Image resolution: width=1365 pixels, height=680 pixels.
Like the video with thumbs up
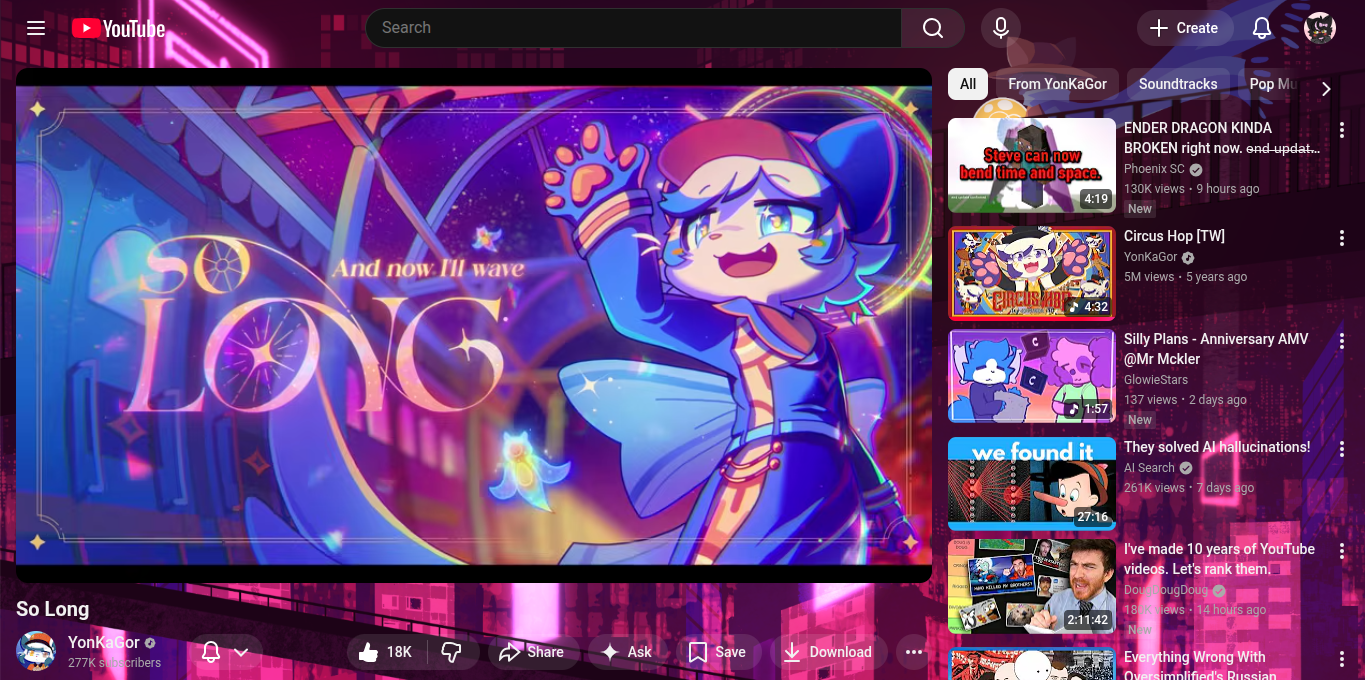point(385,652)
